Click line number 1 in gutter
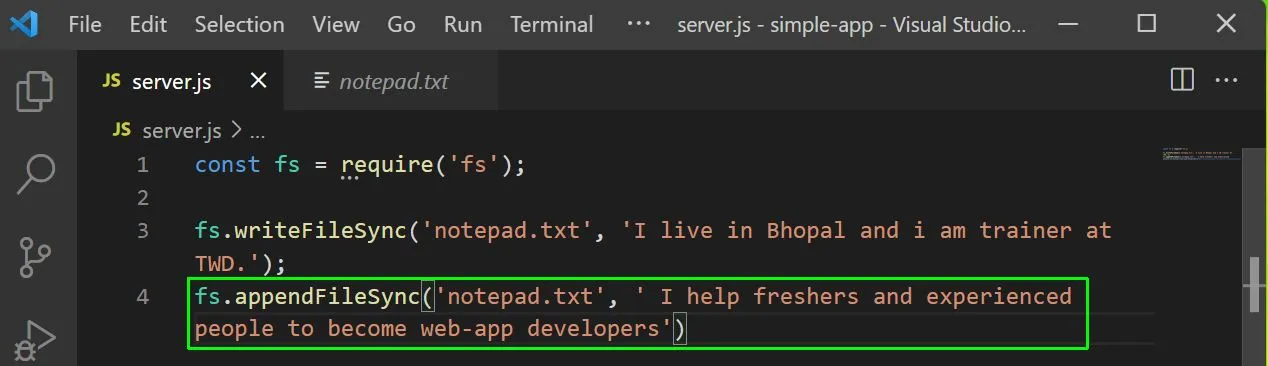Viewport: 1268px width, 366px height. (x=143, y=165)
